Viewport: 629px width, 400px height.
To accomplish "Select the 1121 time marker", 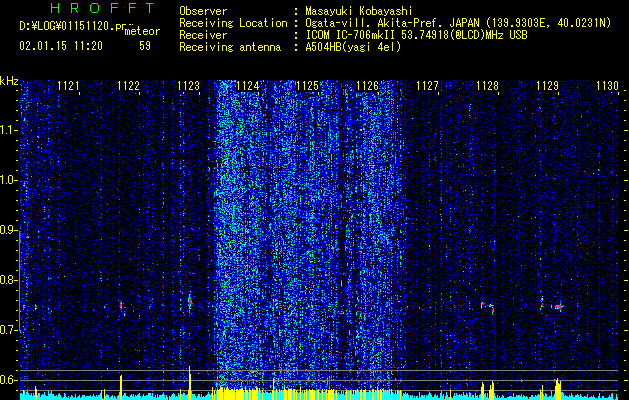I will [x=68, y=86].
